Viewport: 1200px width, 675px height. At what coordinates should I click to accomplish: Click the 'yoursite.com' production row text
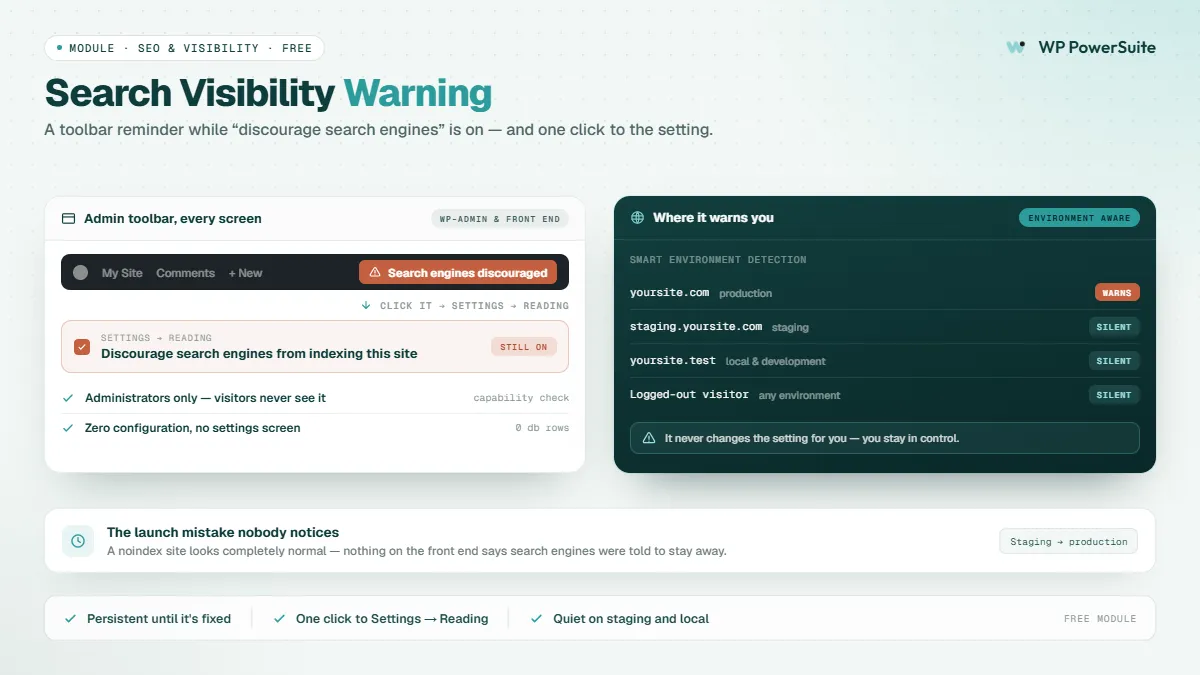point(669,293)
